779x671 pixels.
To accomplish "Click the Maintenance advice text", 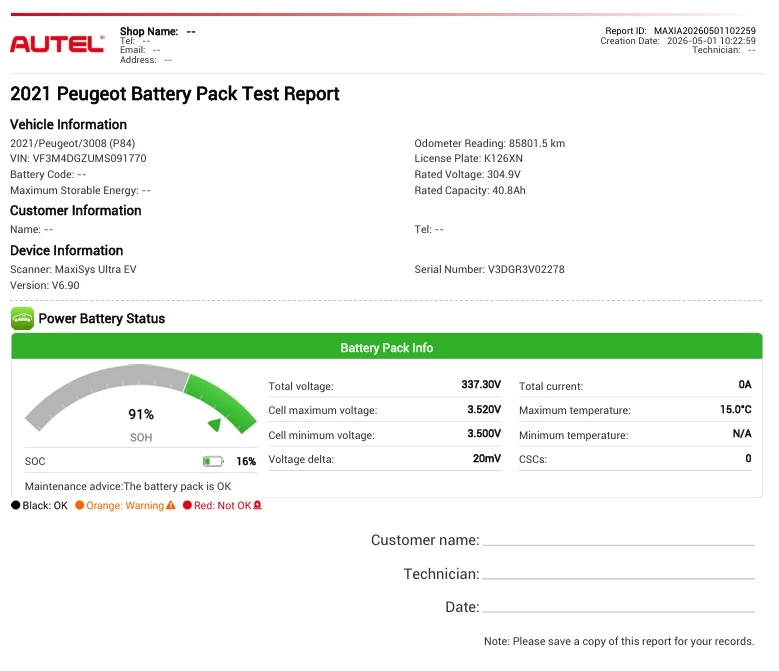I will point(128,486).
